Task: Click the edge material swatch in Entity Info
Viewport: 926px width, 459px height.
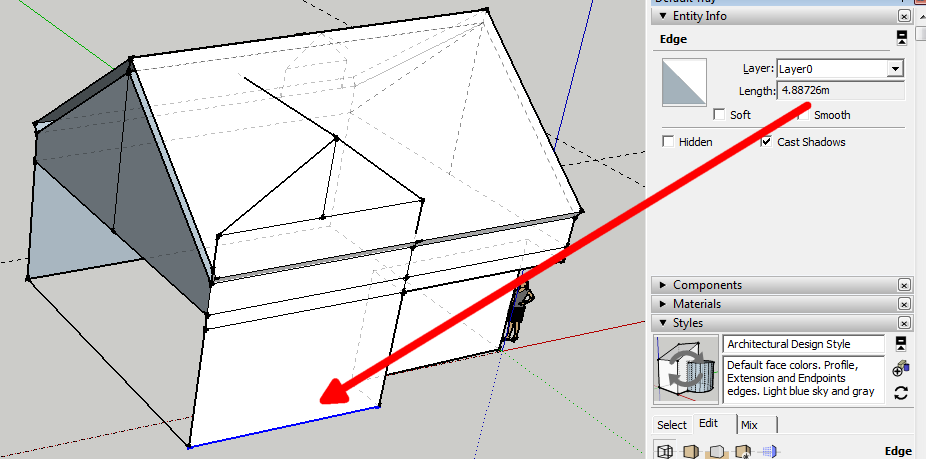Action: pos(684,82)
